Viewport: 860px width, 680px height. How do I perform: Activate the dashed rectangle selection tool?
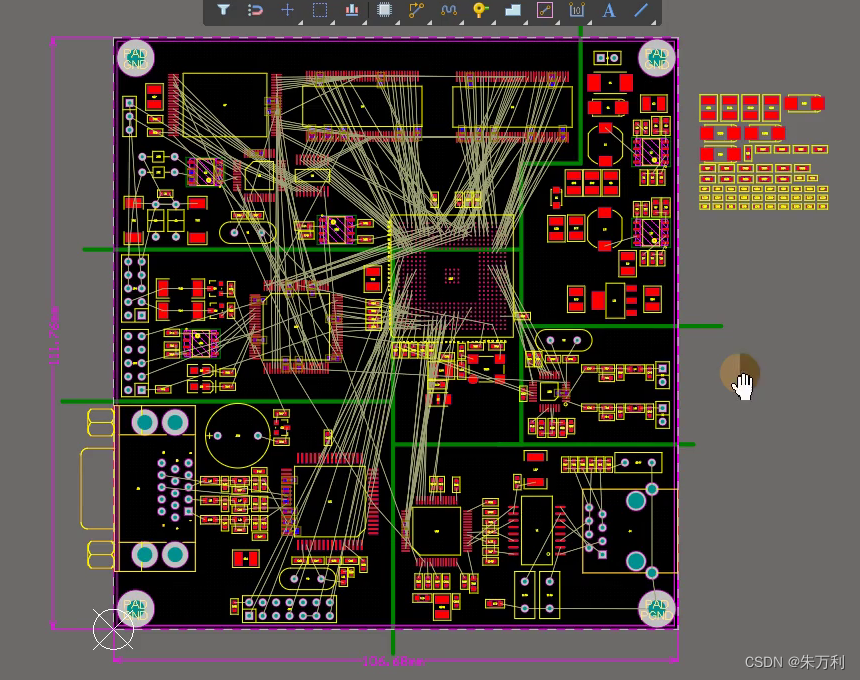pyautogui.click(x=319, y=10)
